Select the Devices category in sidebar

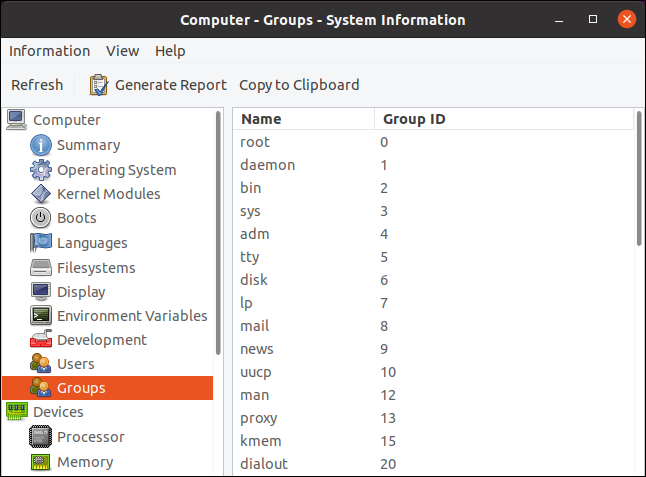tap(58, 412)
